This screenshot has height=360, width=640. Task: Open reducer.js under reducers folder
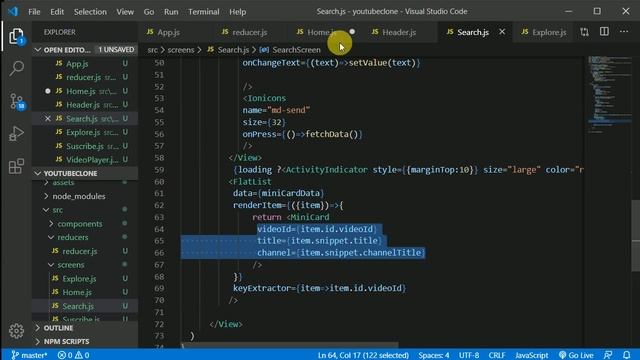click(x=85, y=251)
